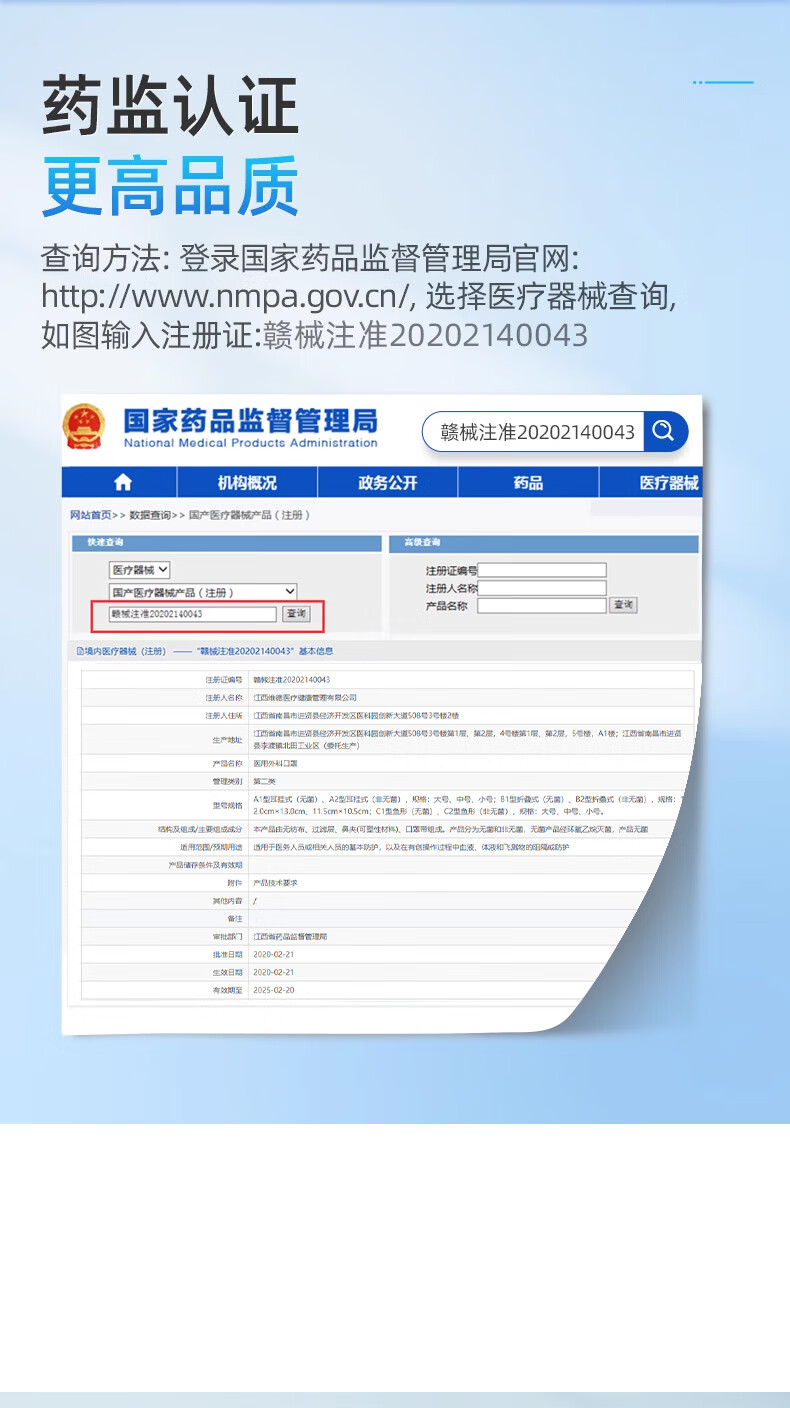Select the 药品 navigation tab

point(528,483)
